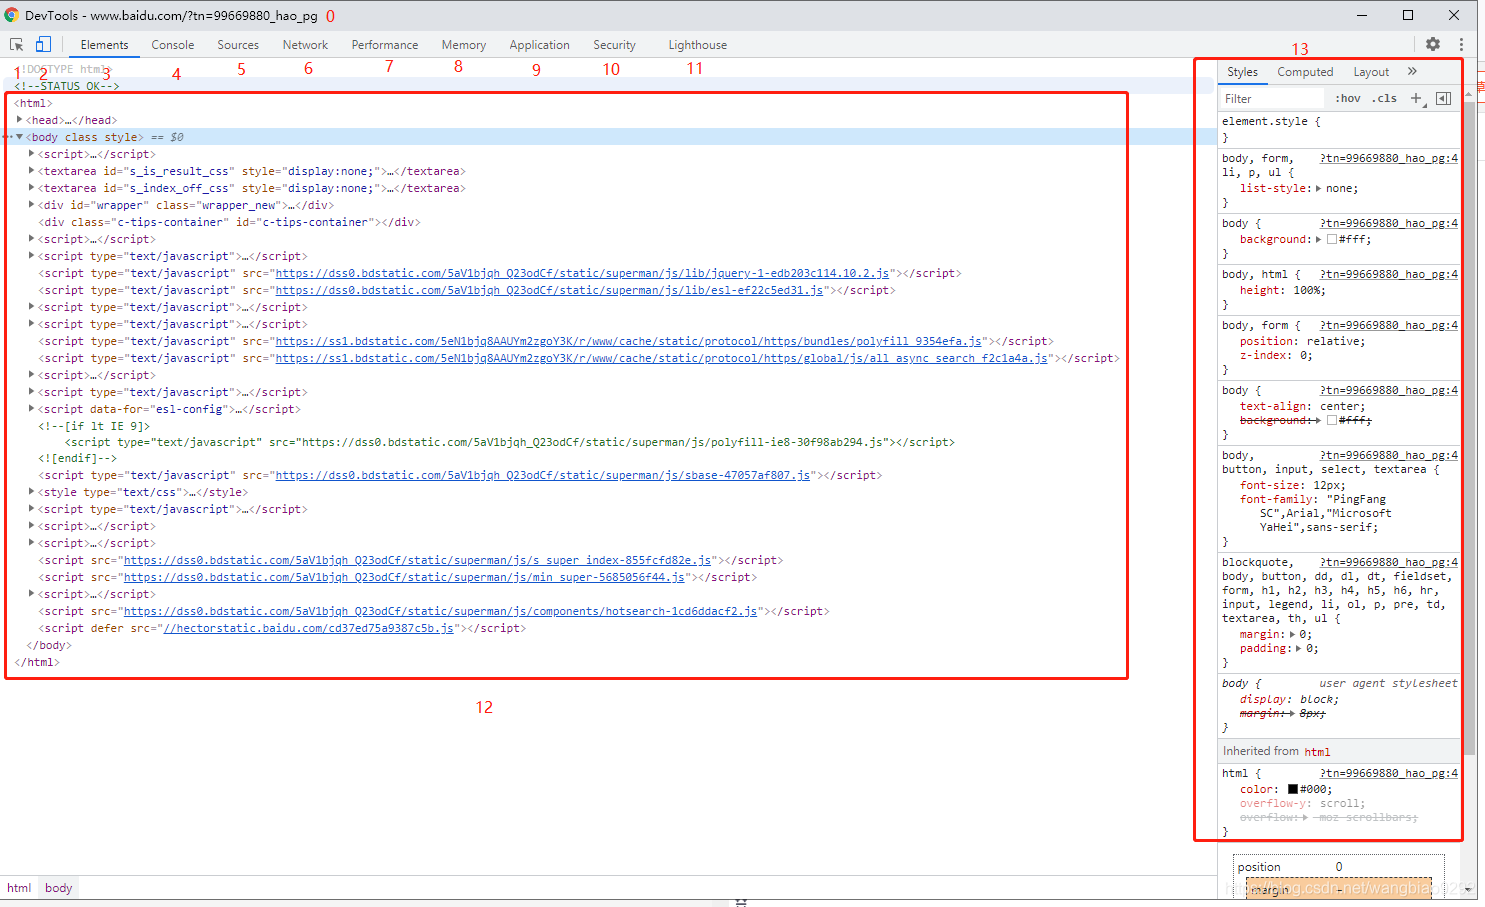Select the Elements tab
Image resolution: width=1485 pixels, height=907 pixels.
(x=104, y=45)
